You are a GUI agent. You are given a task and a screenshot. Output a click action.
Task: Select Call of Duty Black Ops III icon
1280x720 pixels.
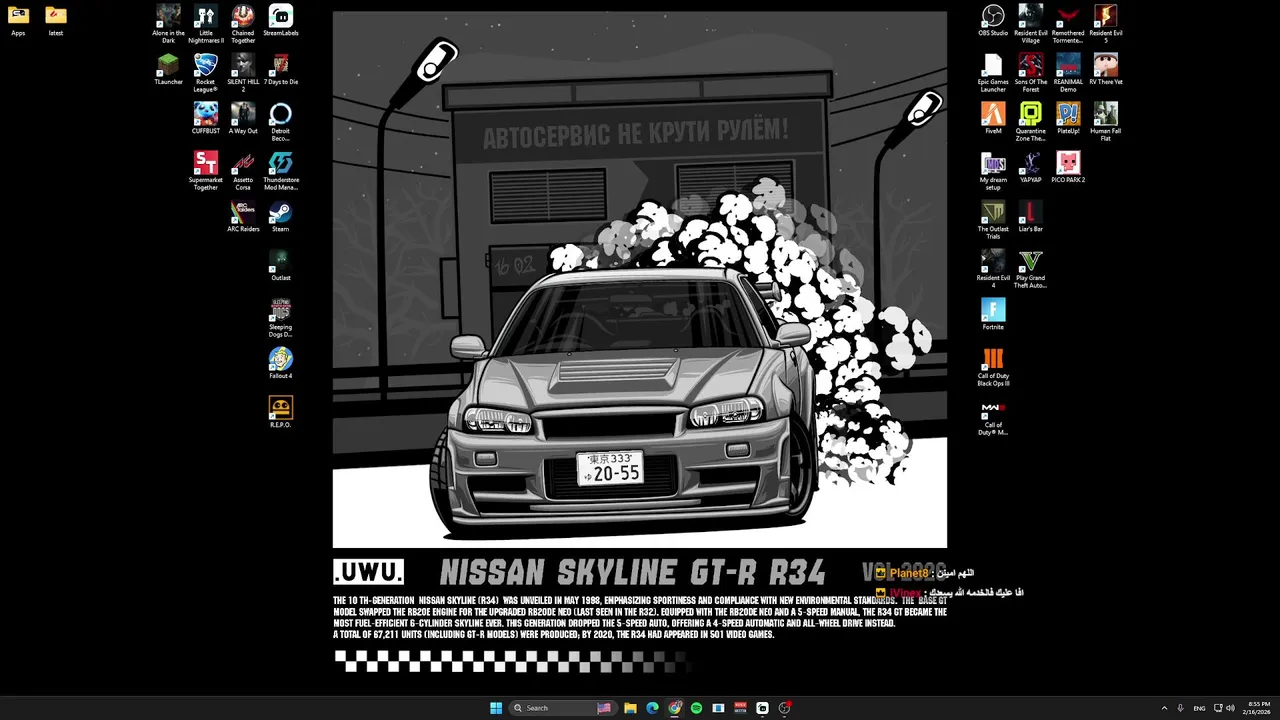click(993, 367)
